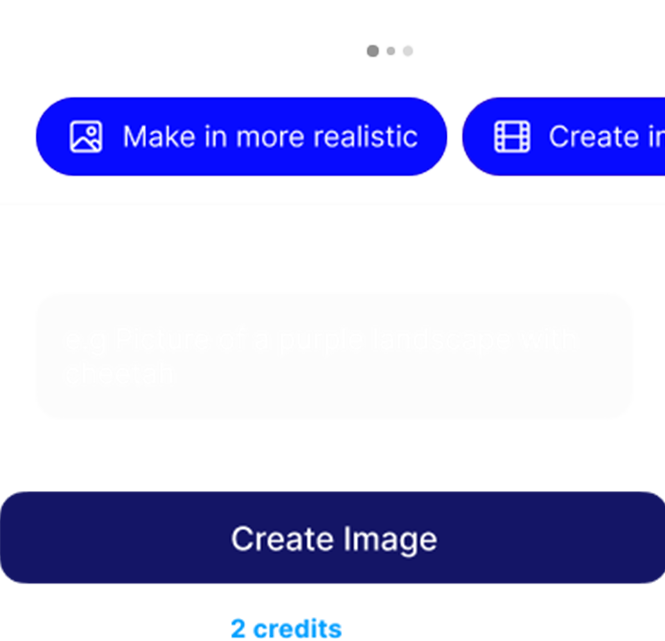Image resolution: width=665 pixels, height=641 pixels.
Task: Go to the second pagination dot
Action: [x=391, y=51]
